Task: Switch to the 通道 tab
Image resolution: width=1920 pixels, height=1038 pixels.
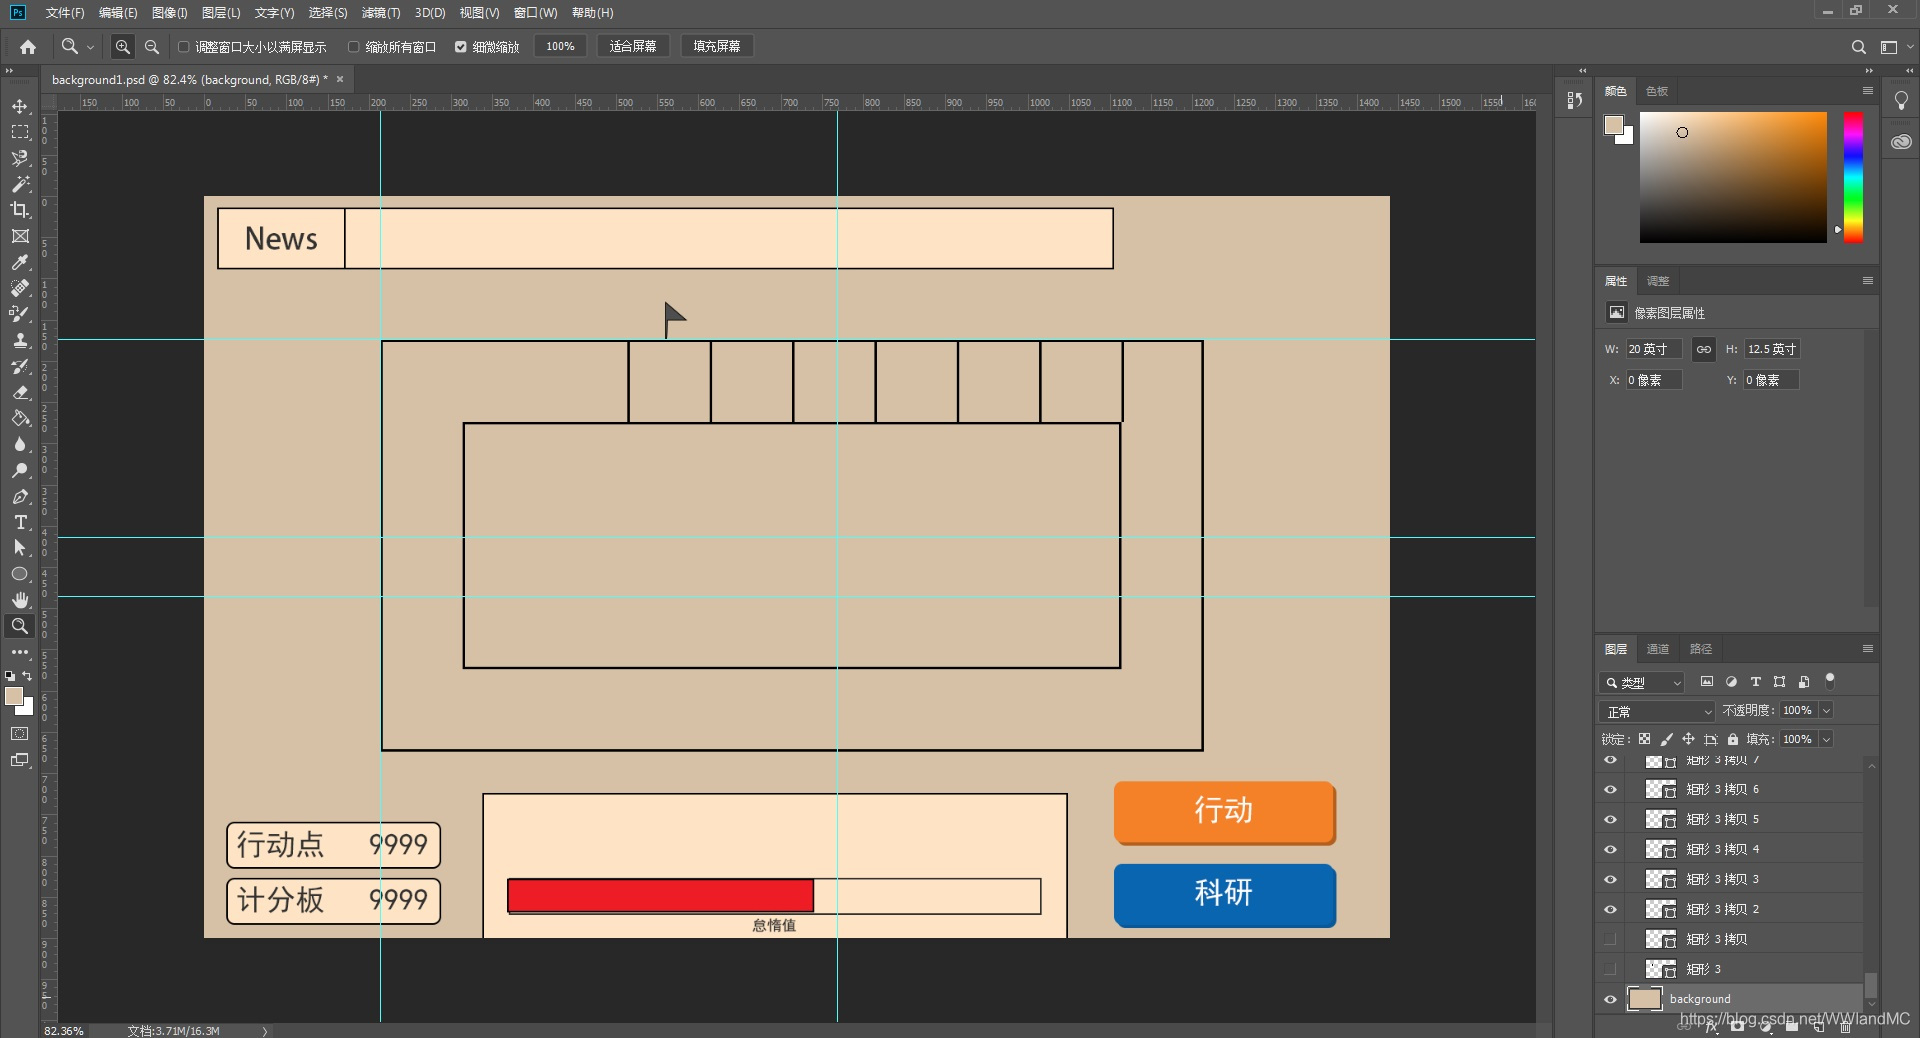Action: click(1658, 649)
